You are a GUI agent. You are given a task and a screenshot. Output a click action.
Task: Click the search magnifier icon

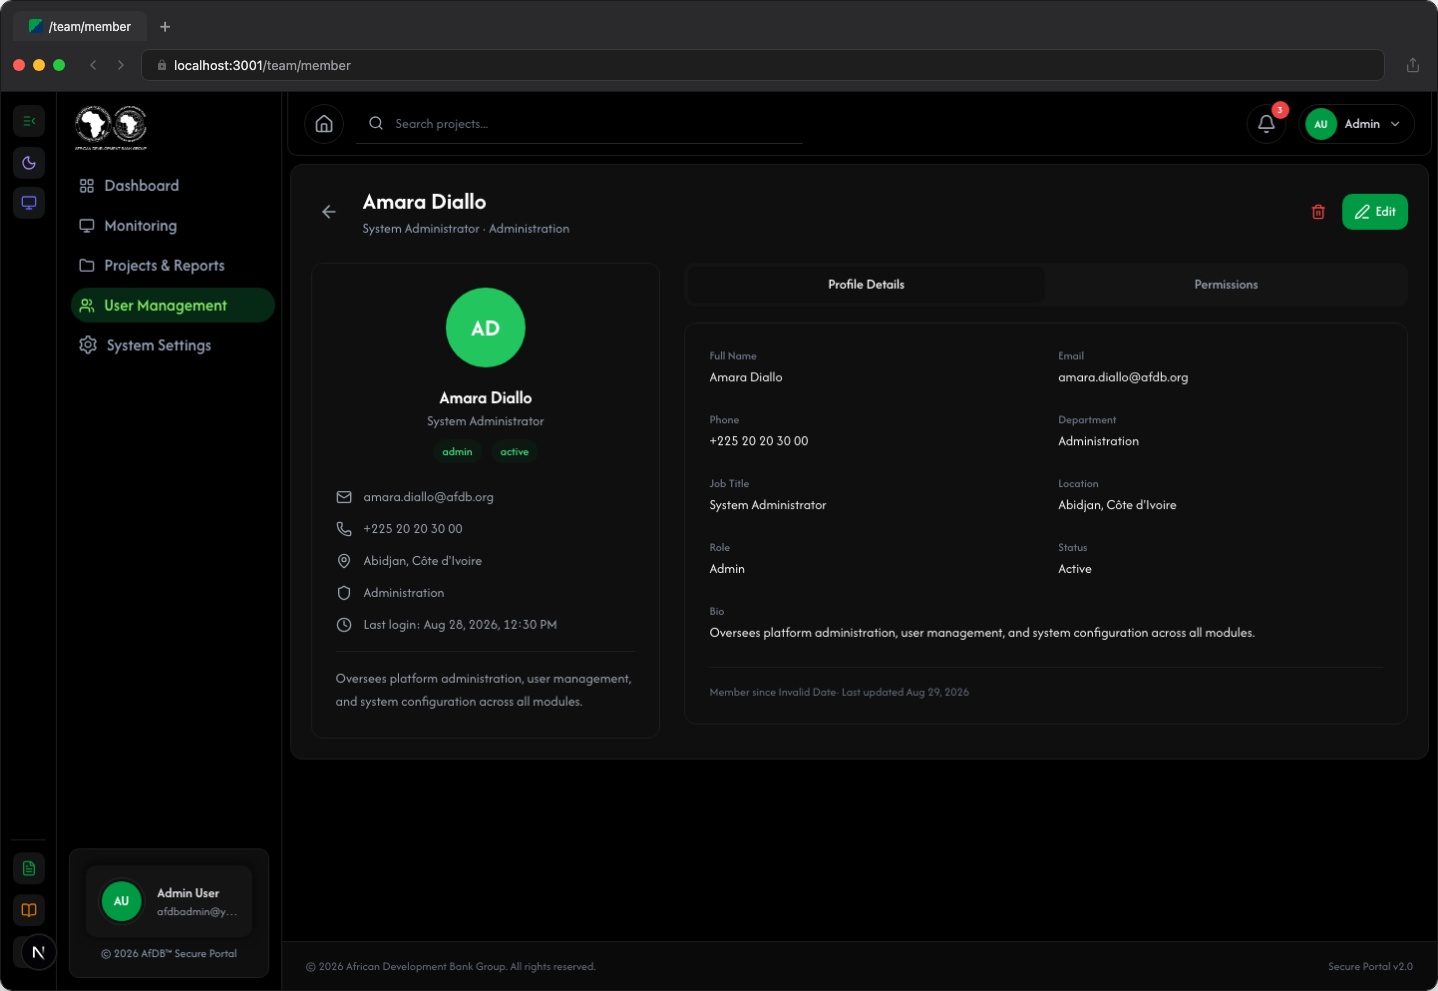[x=376, y=124]
